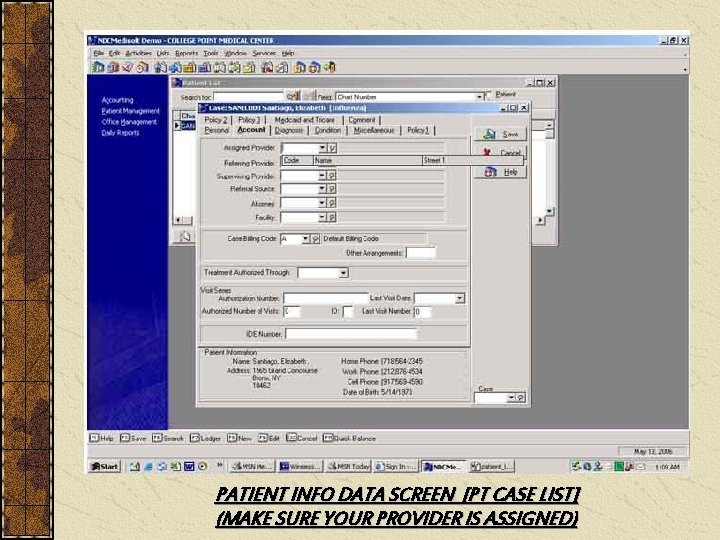Image resolution: width=720 pixels, height=540 pixels.
Task: Switch to the Personal tab
Action: pyautogui.click(x=216, y=130)
